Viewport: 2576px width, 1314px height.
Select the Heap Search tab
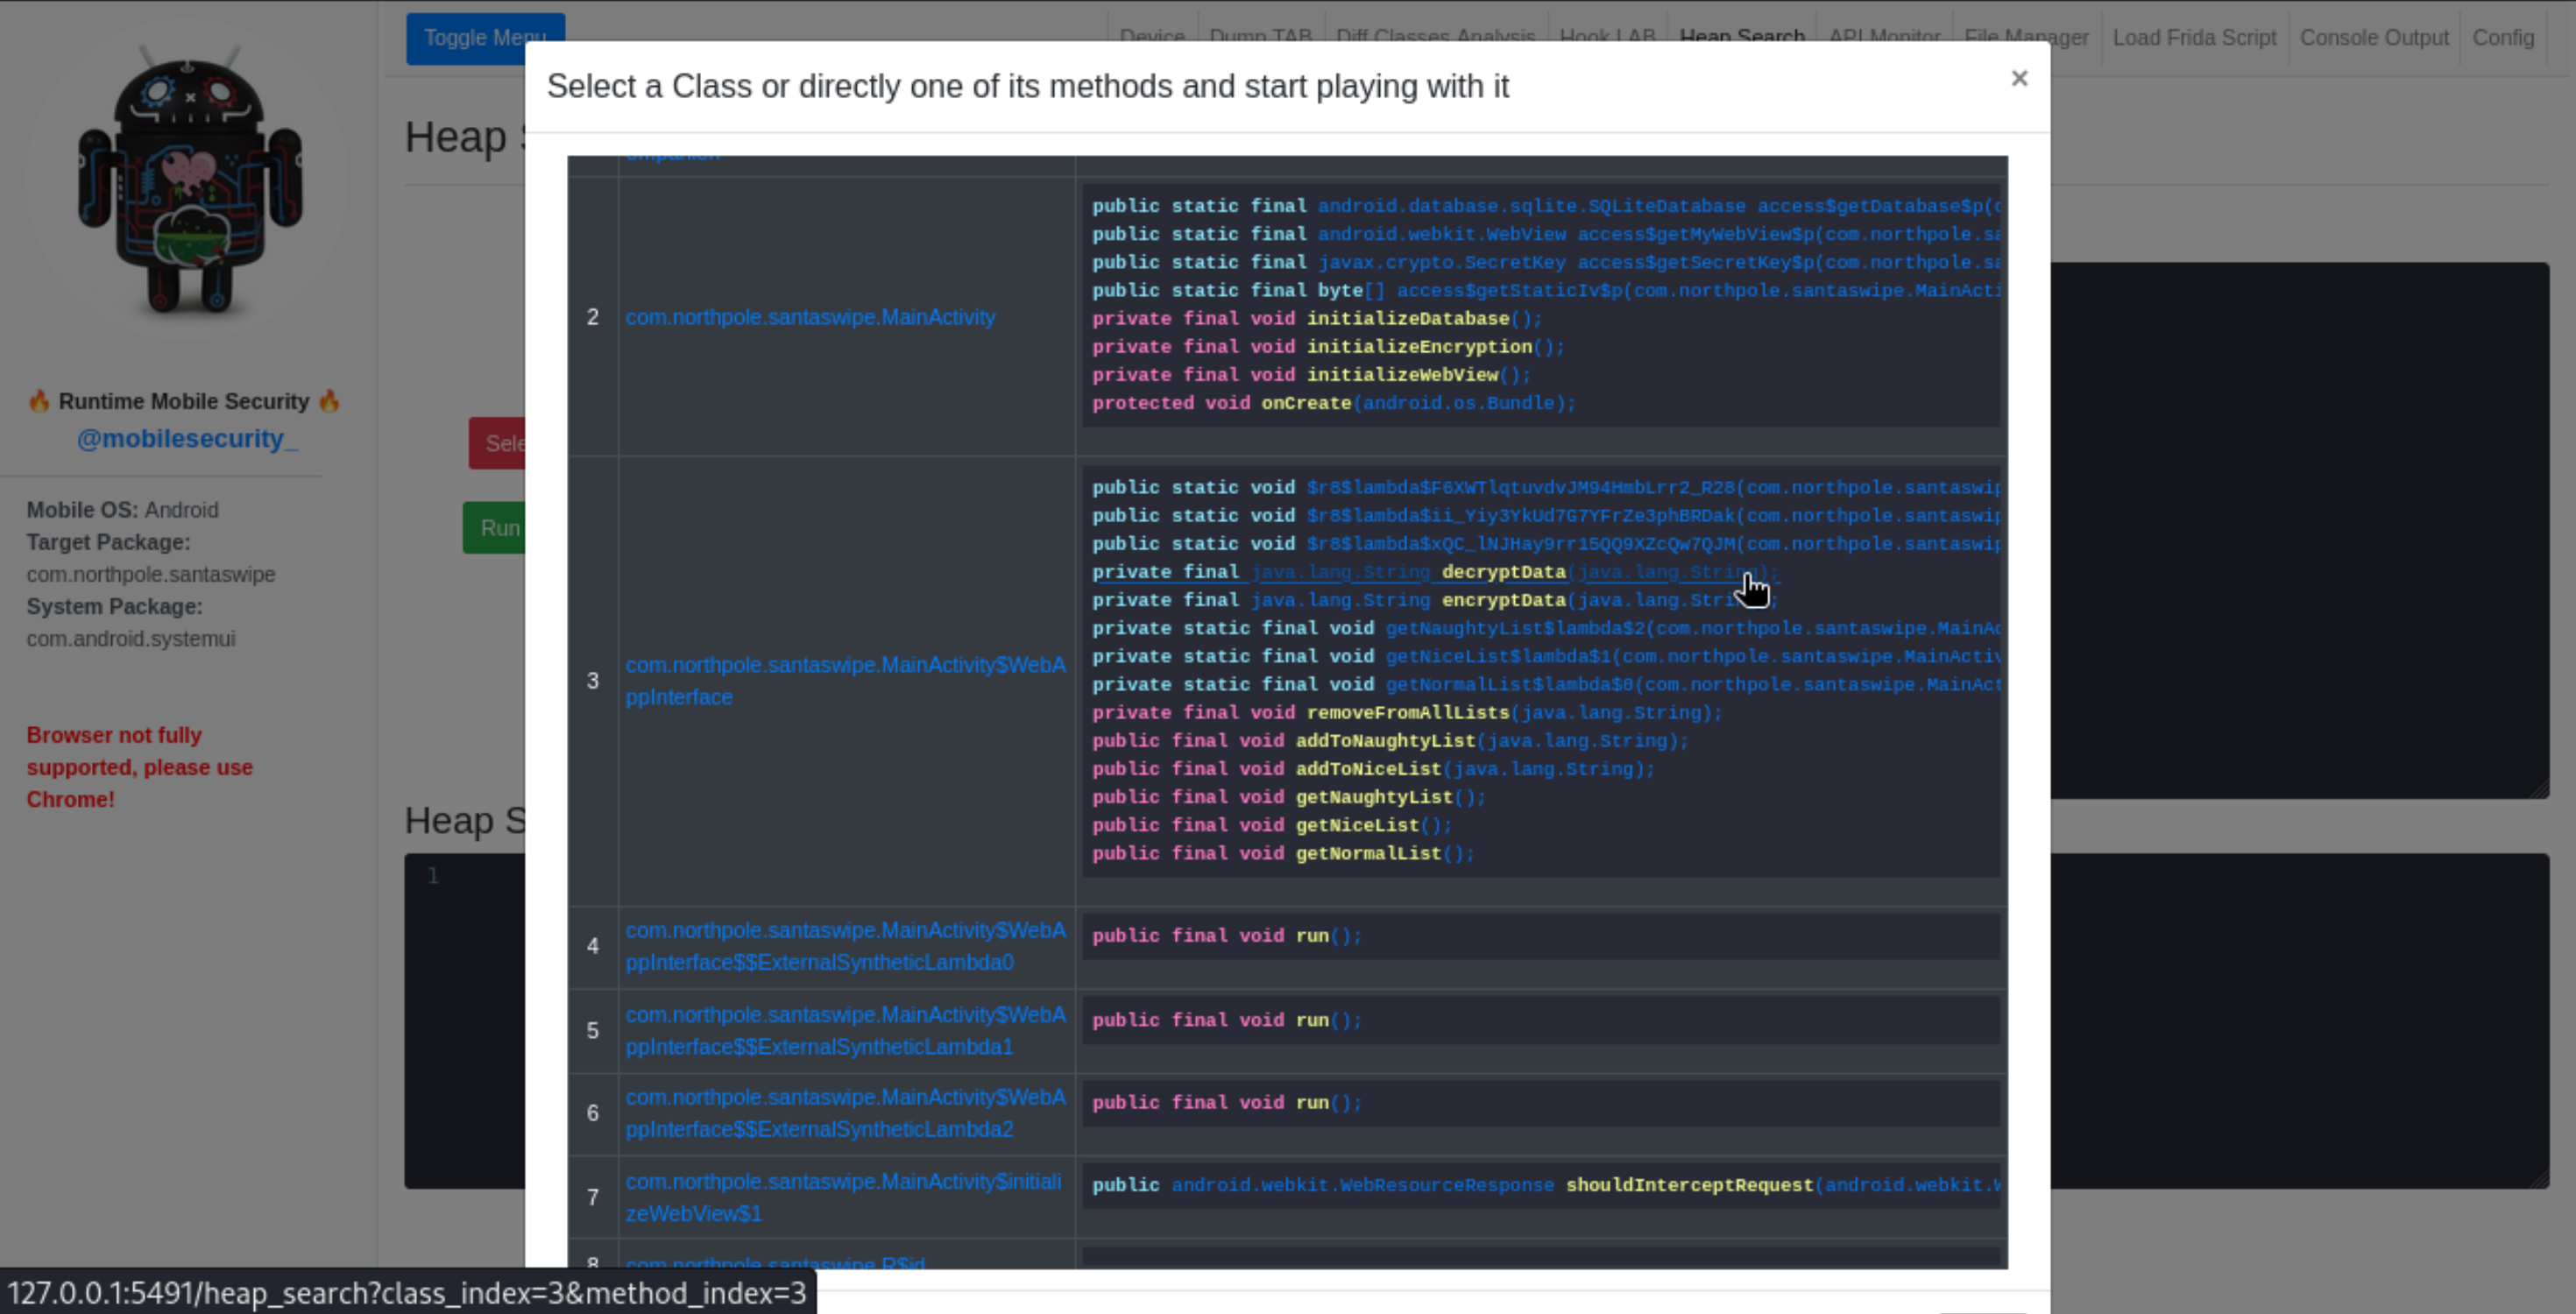[1743, 38]
